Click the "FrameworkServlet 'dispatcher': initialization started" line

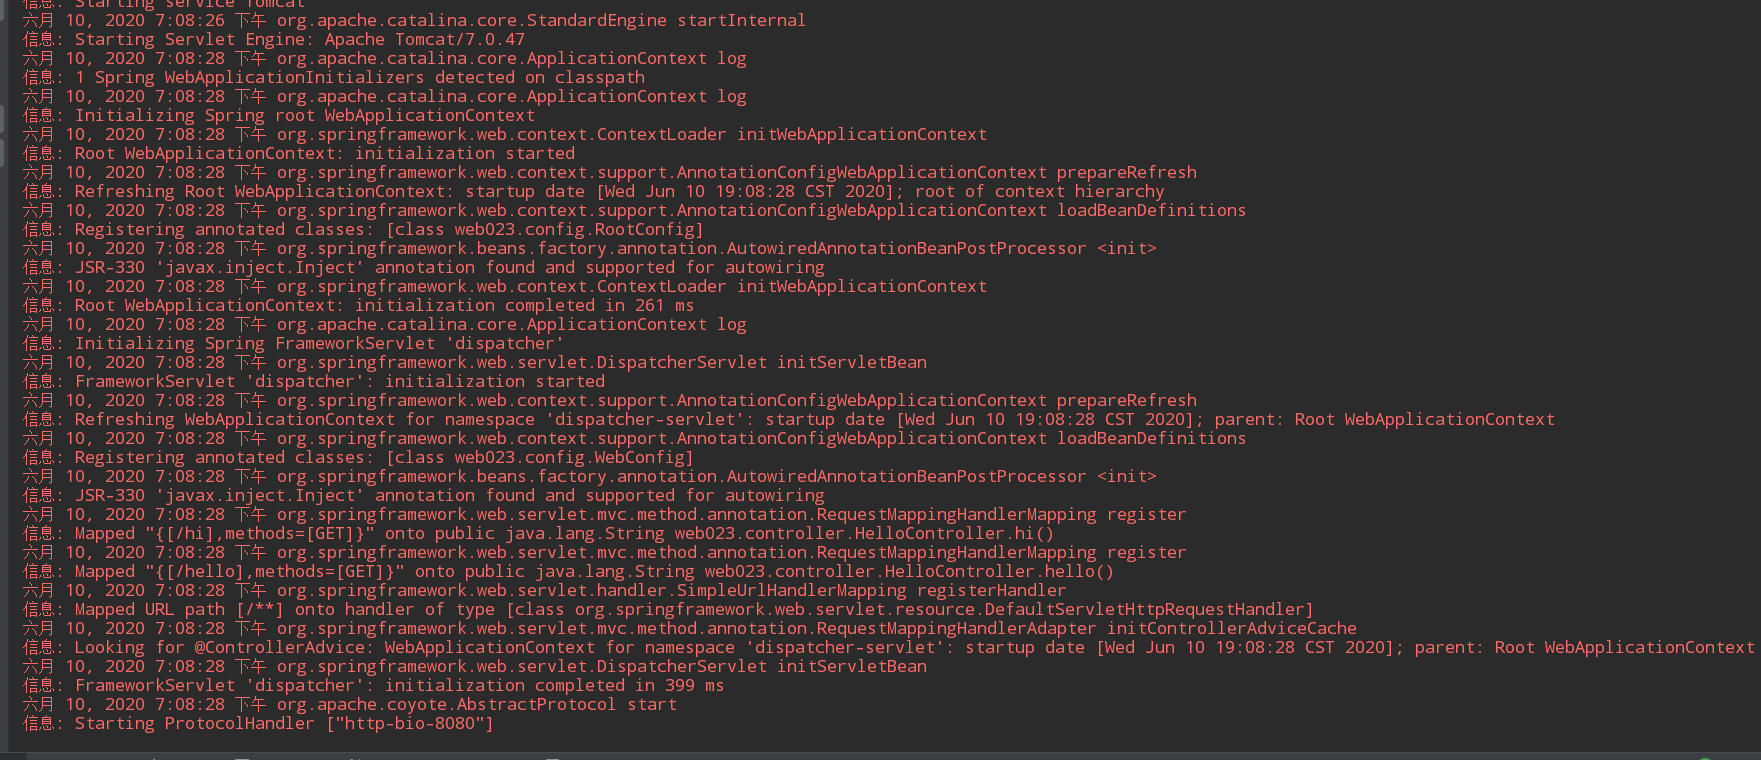coord(314,381)
